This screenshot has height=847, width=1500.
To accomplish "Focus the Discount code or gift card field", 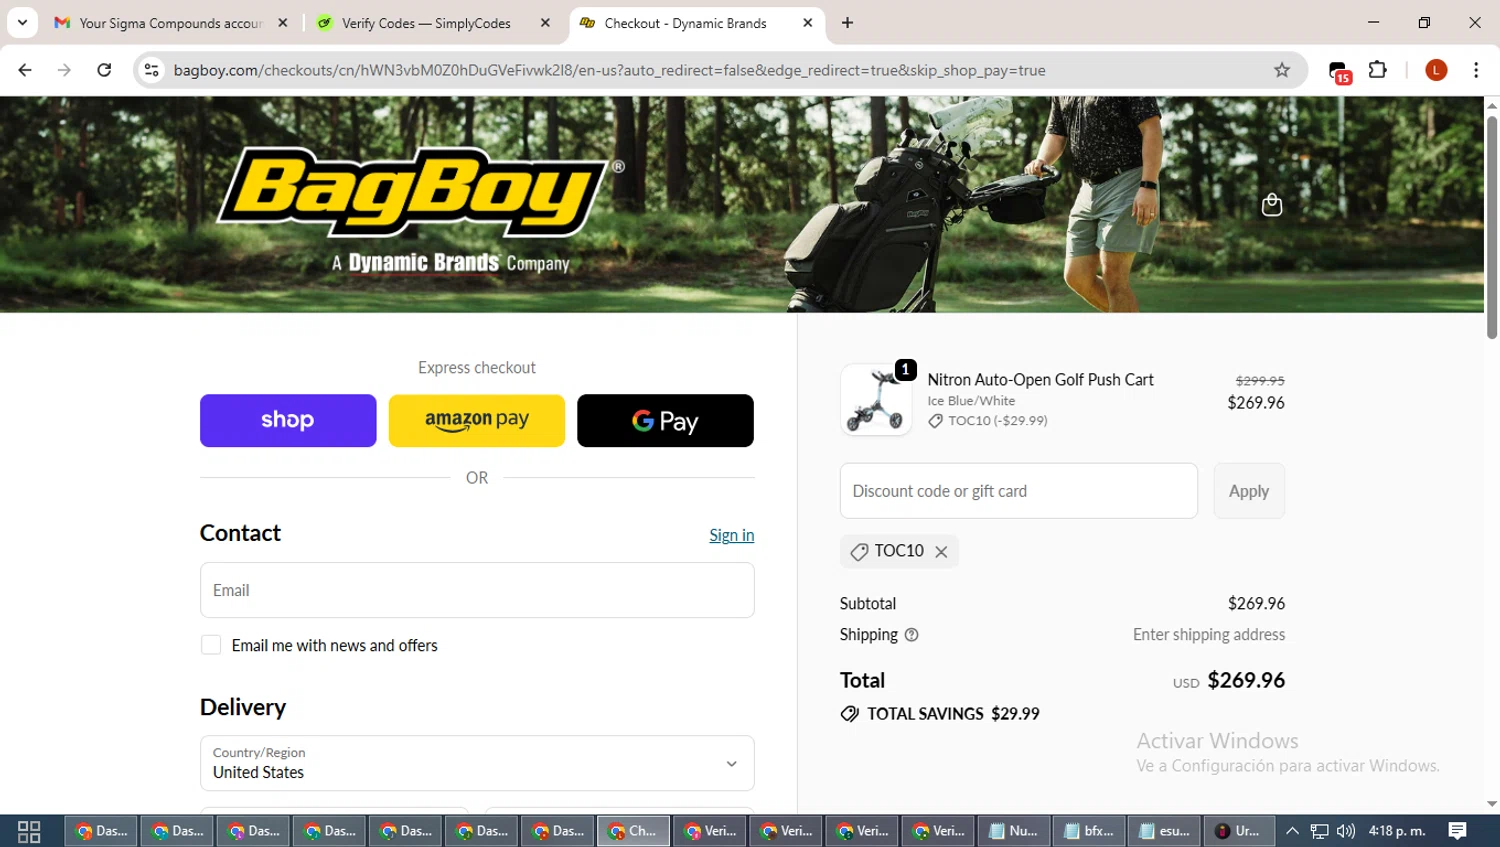I will 1019,491.
